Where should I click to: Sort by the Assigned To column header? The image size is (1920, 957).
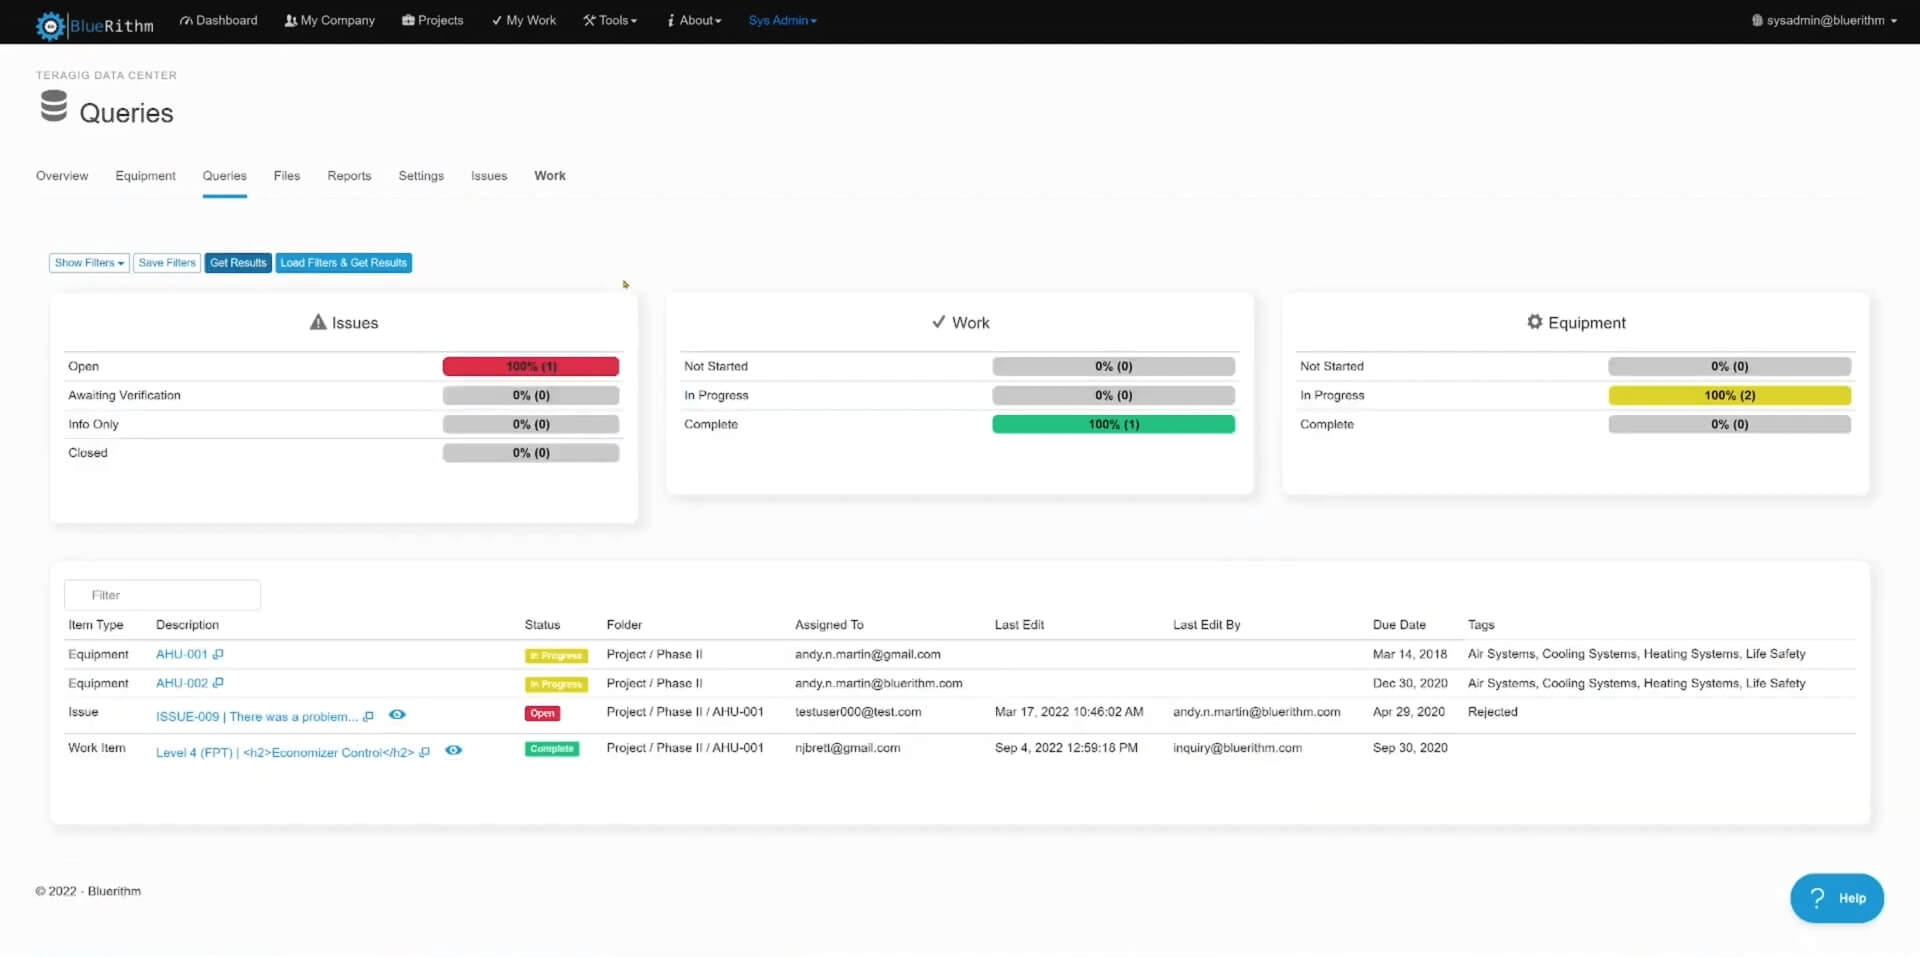point(829,625)
